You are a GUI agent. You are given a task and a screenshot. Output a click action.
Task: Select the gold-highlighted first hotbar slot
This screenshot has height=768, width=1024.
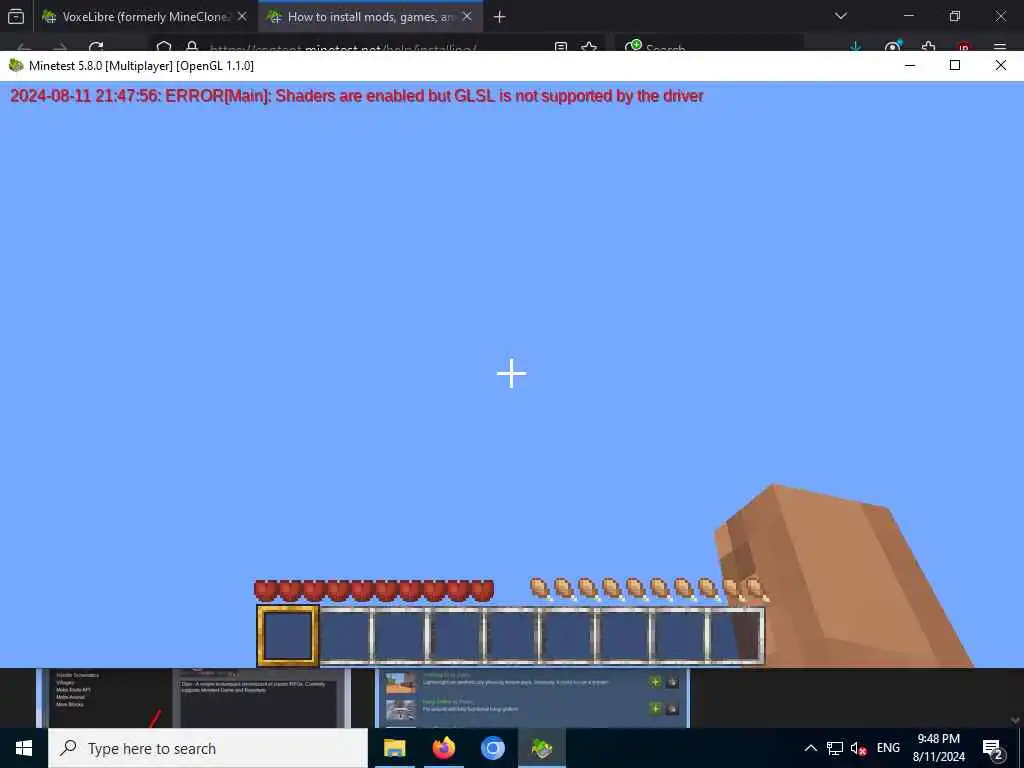[288, 635]
